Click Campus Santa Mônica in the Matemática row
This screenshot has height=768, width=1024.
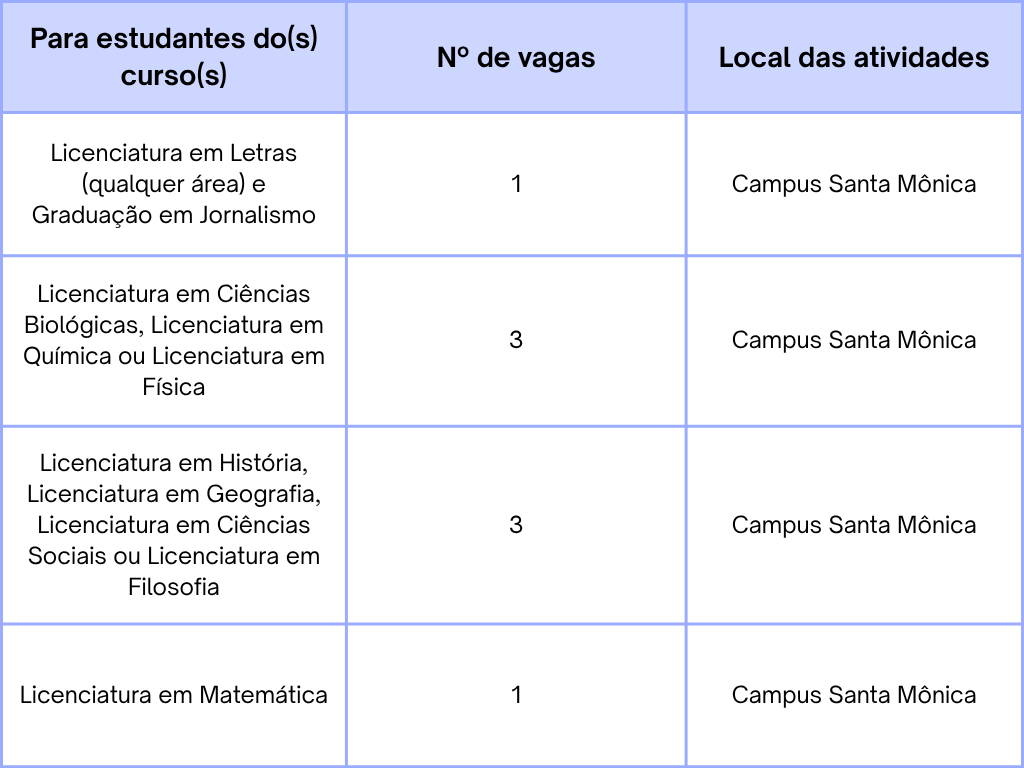(854, 694)
